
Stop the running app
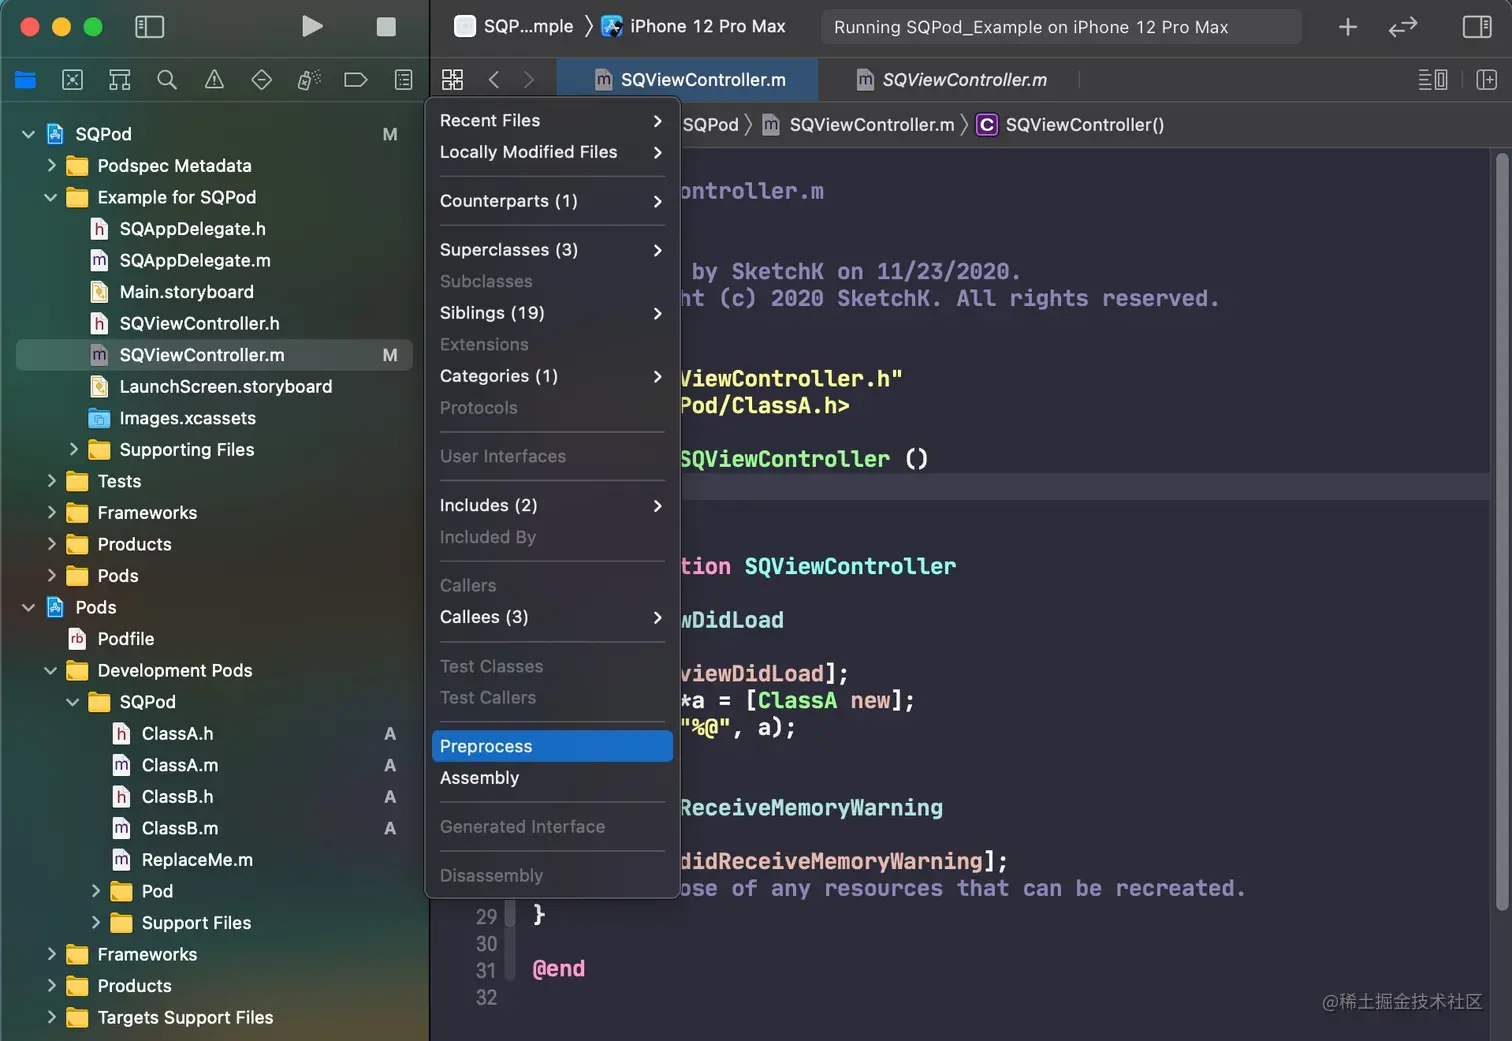click(x=386, y=27)
